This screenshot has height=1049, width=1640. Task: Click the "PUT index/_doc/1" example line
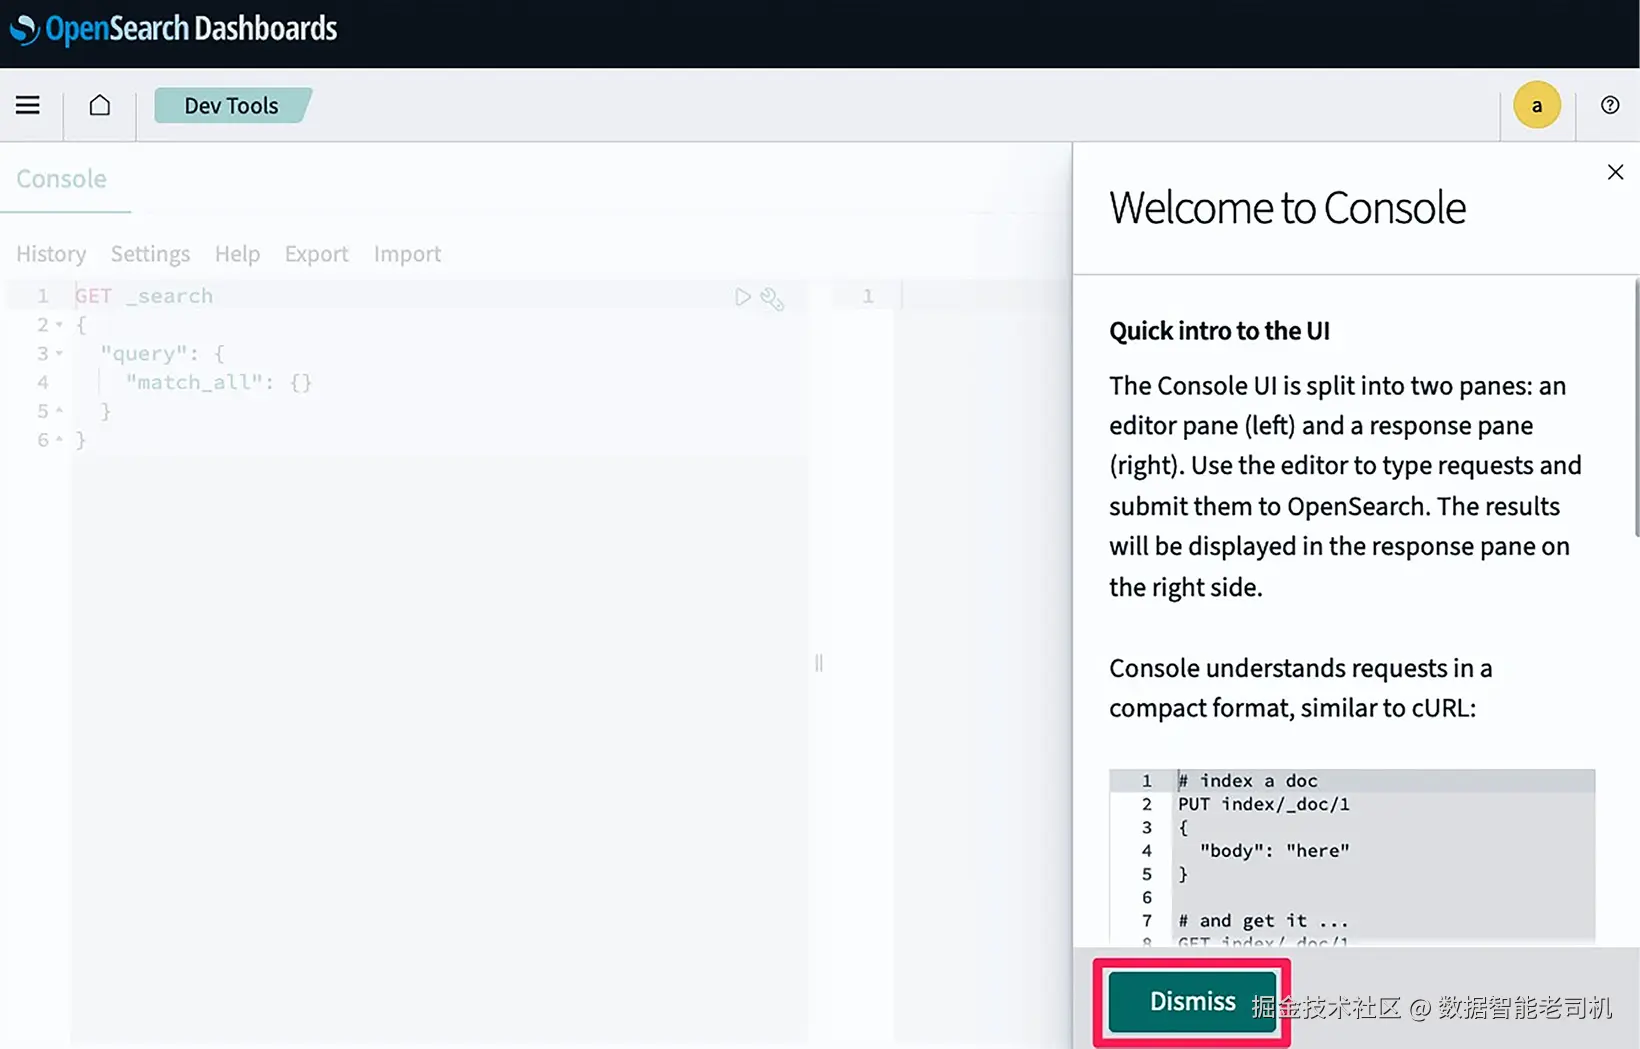tap(1264, 804)
